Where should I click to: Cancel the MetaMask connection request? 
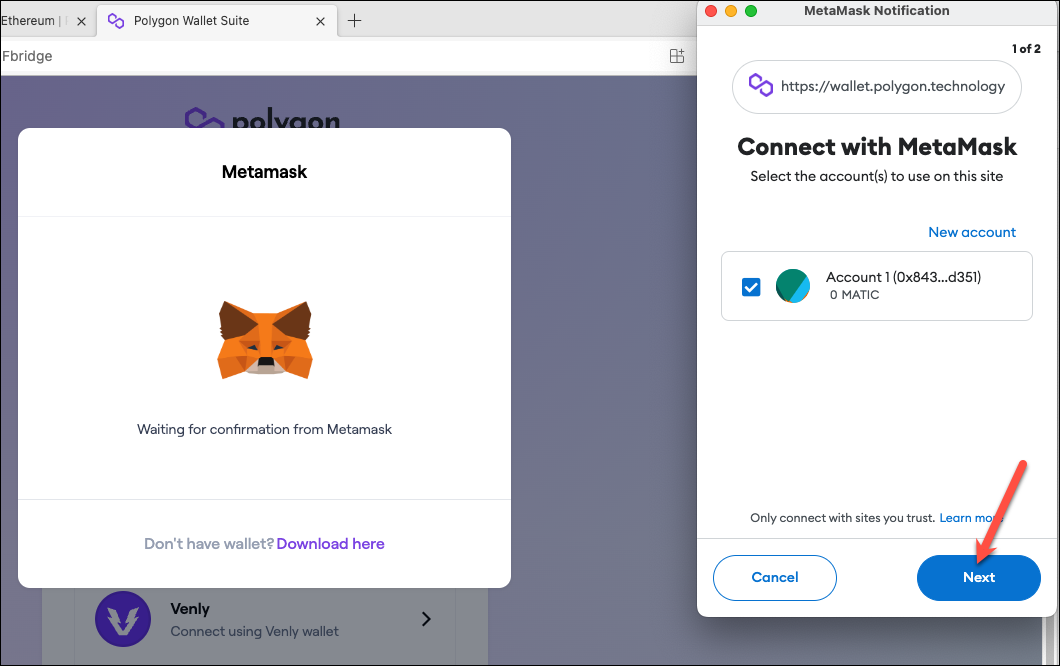pos(775,577)
